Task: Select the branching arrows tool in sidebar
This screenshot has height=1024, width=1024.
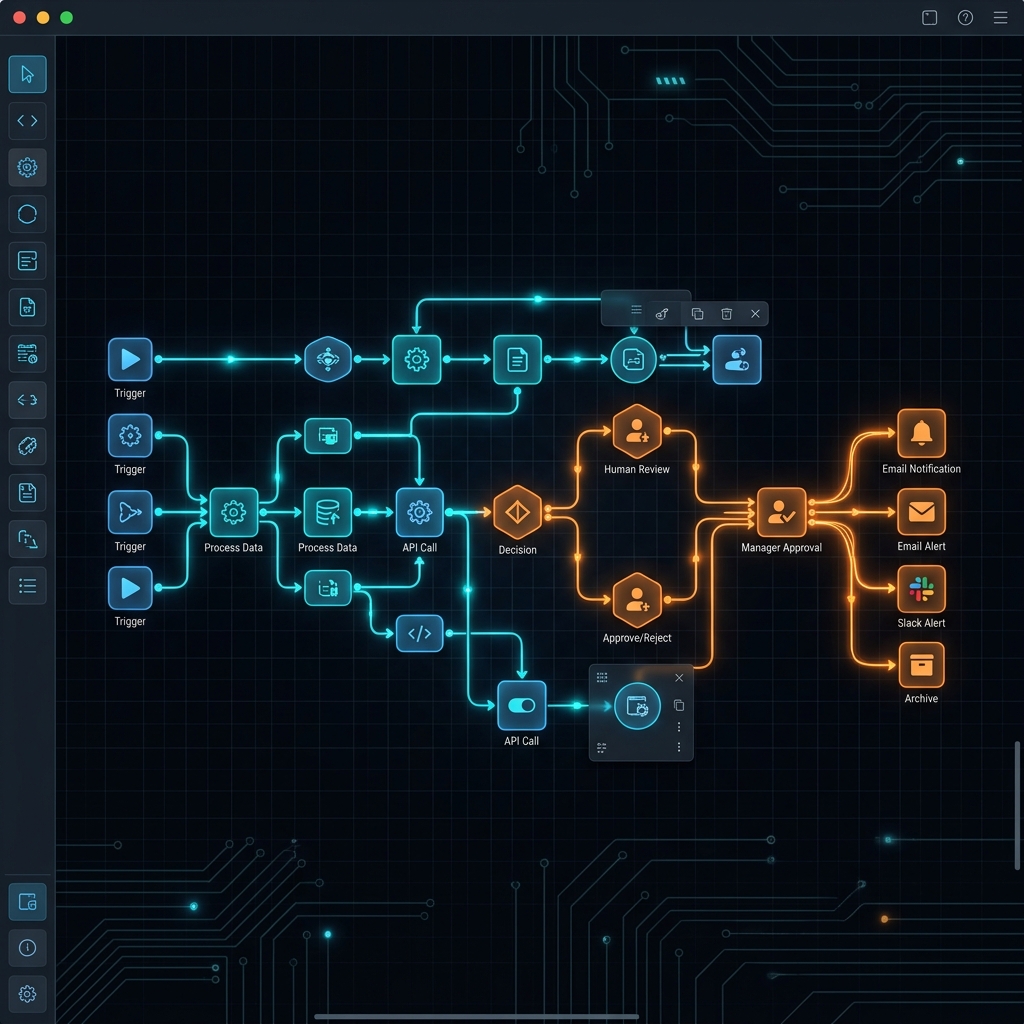Action: (x=27, y=400)
